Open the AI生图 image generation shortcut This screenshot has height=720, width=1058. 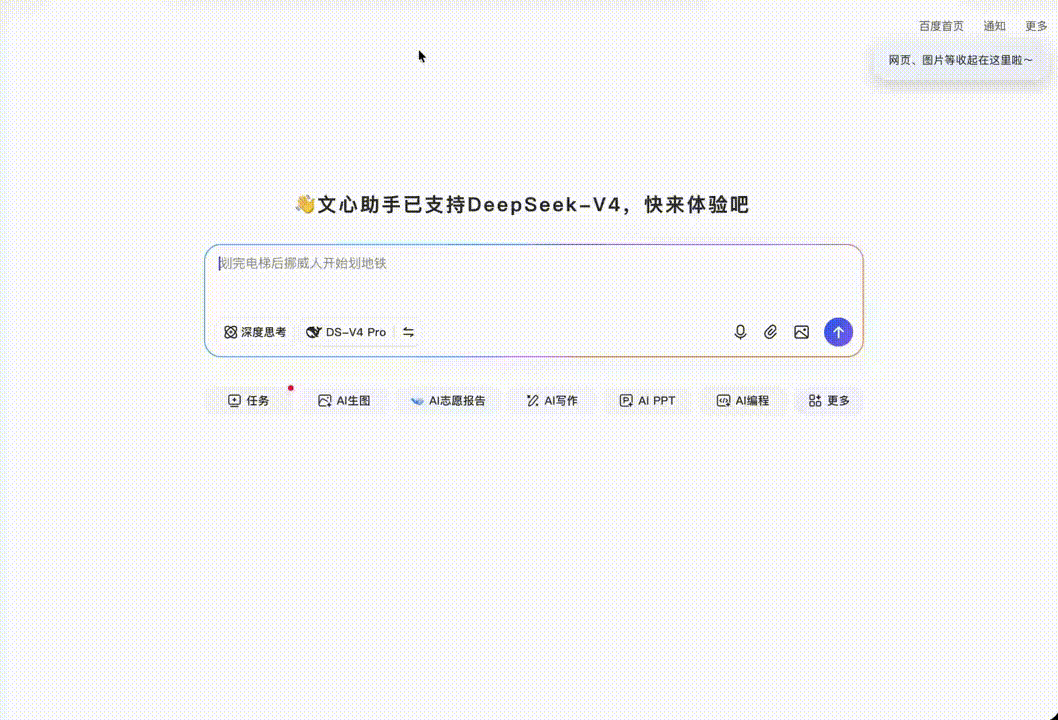point(344,401)
